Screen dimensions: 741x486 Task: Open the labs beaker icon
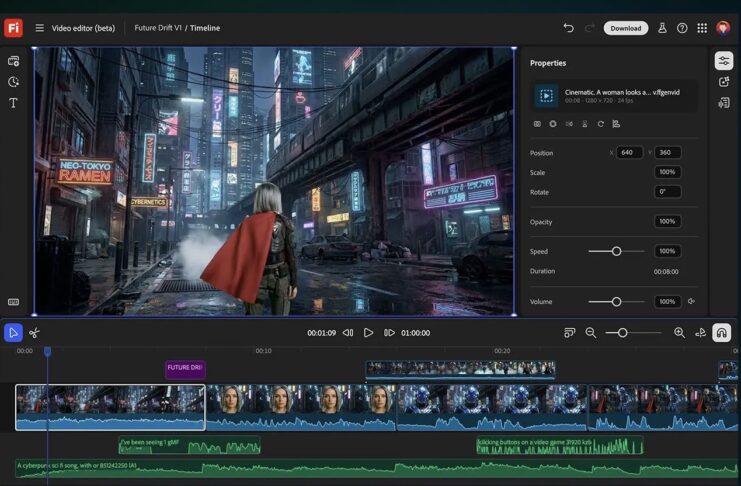pyautogui.click(x=662, y=28)
